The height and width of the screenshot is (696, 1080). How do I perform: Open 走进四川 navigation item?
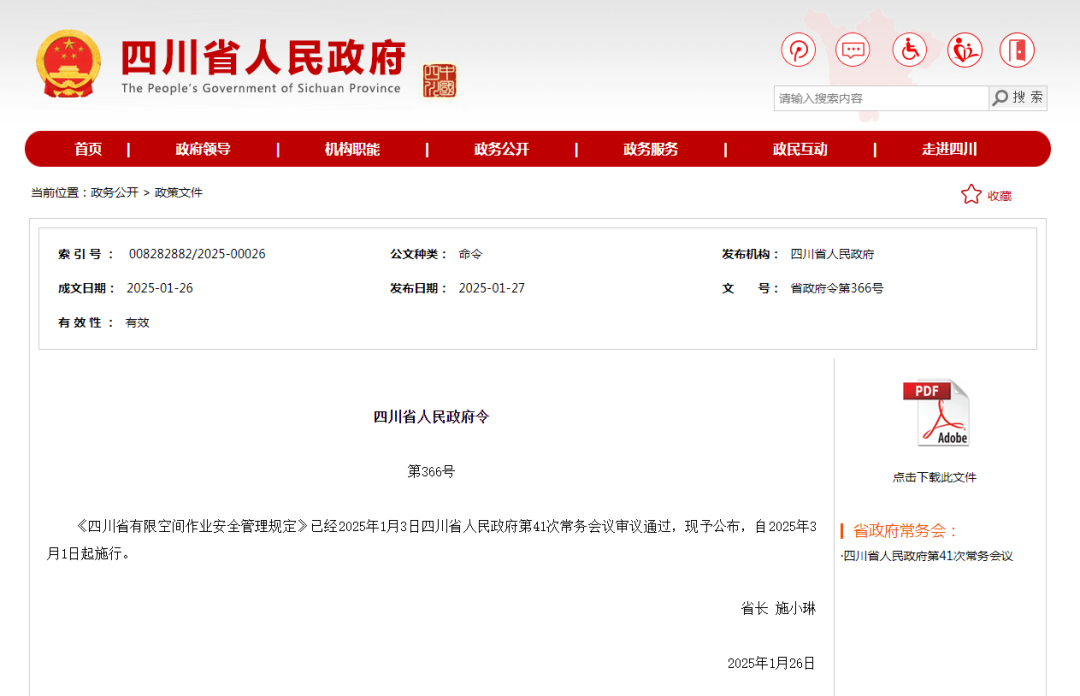click(949, 149)
